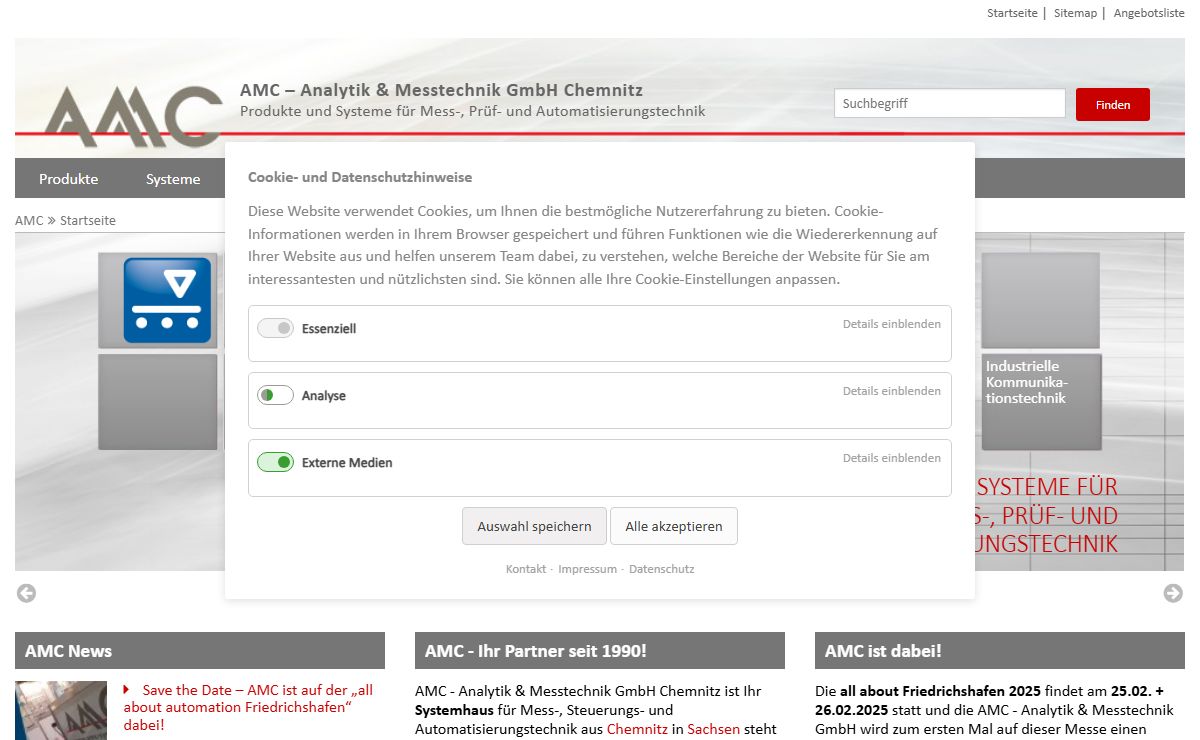The image size is (1200, 740).
Task: Open the Industrielle Kommunikationstechnik tile
Action: pyautogui.click(x=1041, y=402)
